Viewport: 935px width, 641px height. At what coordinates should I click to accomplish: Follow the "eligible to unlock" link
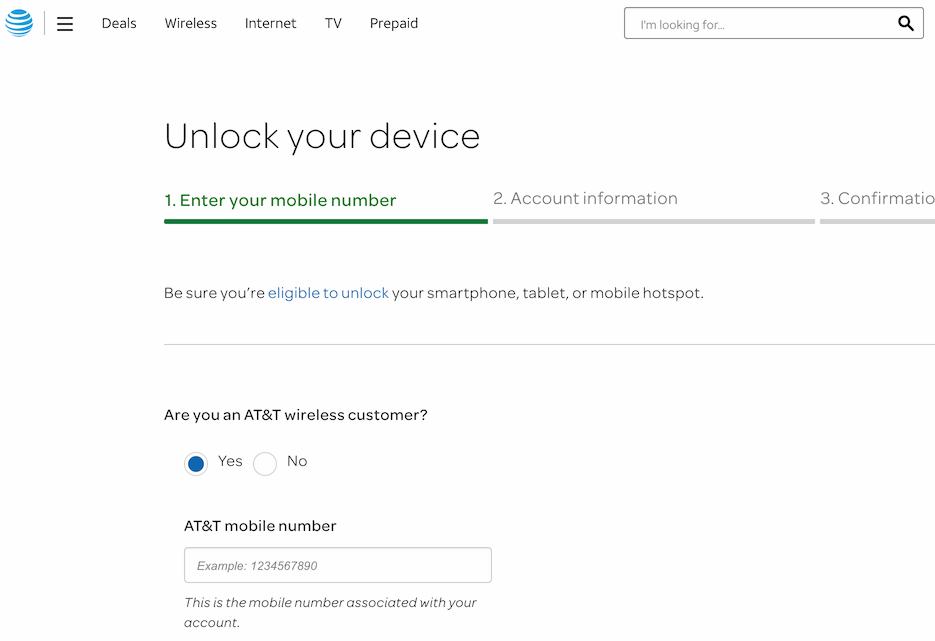(x=328, y=293)
